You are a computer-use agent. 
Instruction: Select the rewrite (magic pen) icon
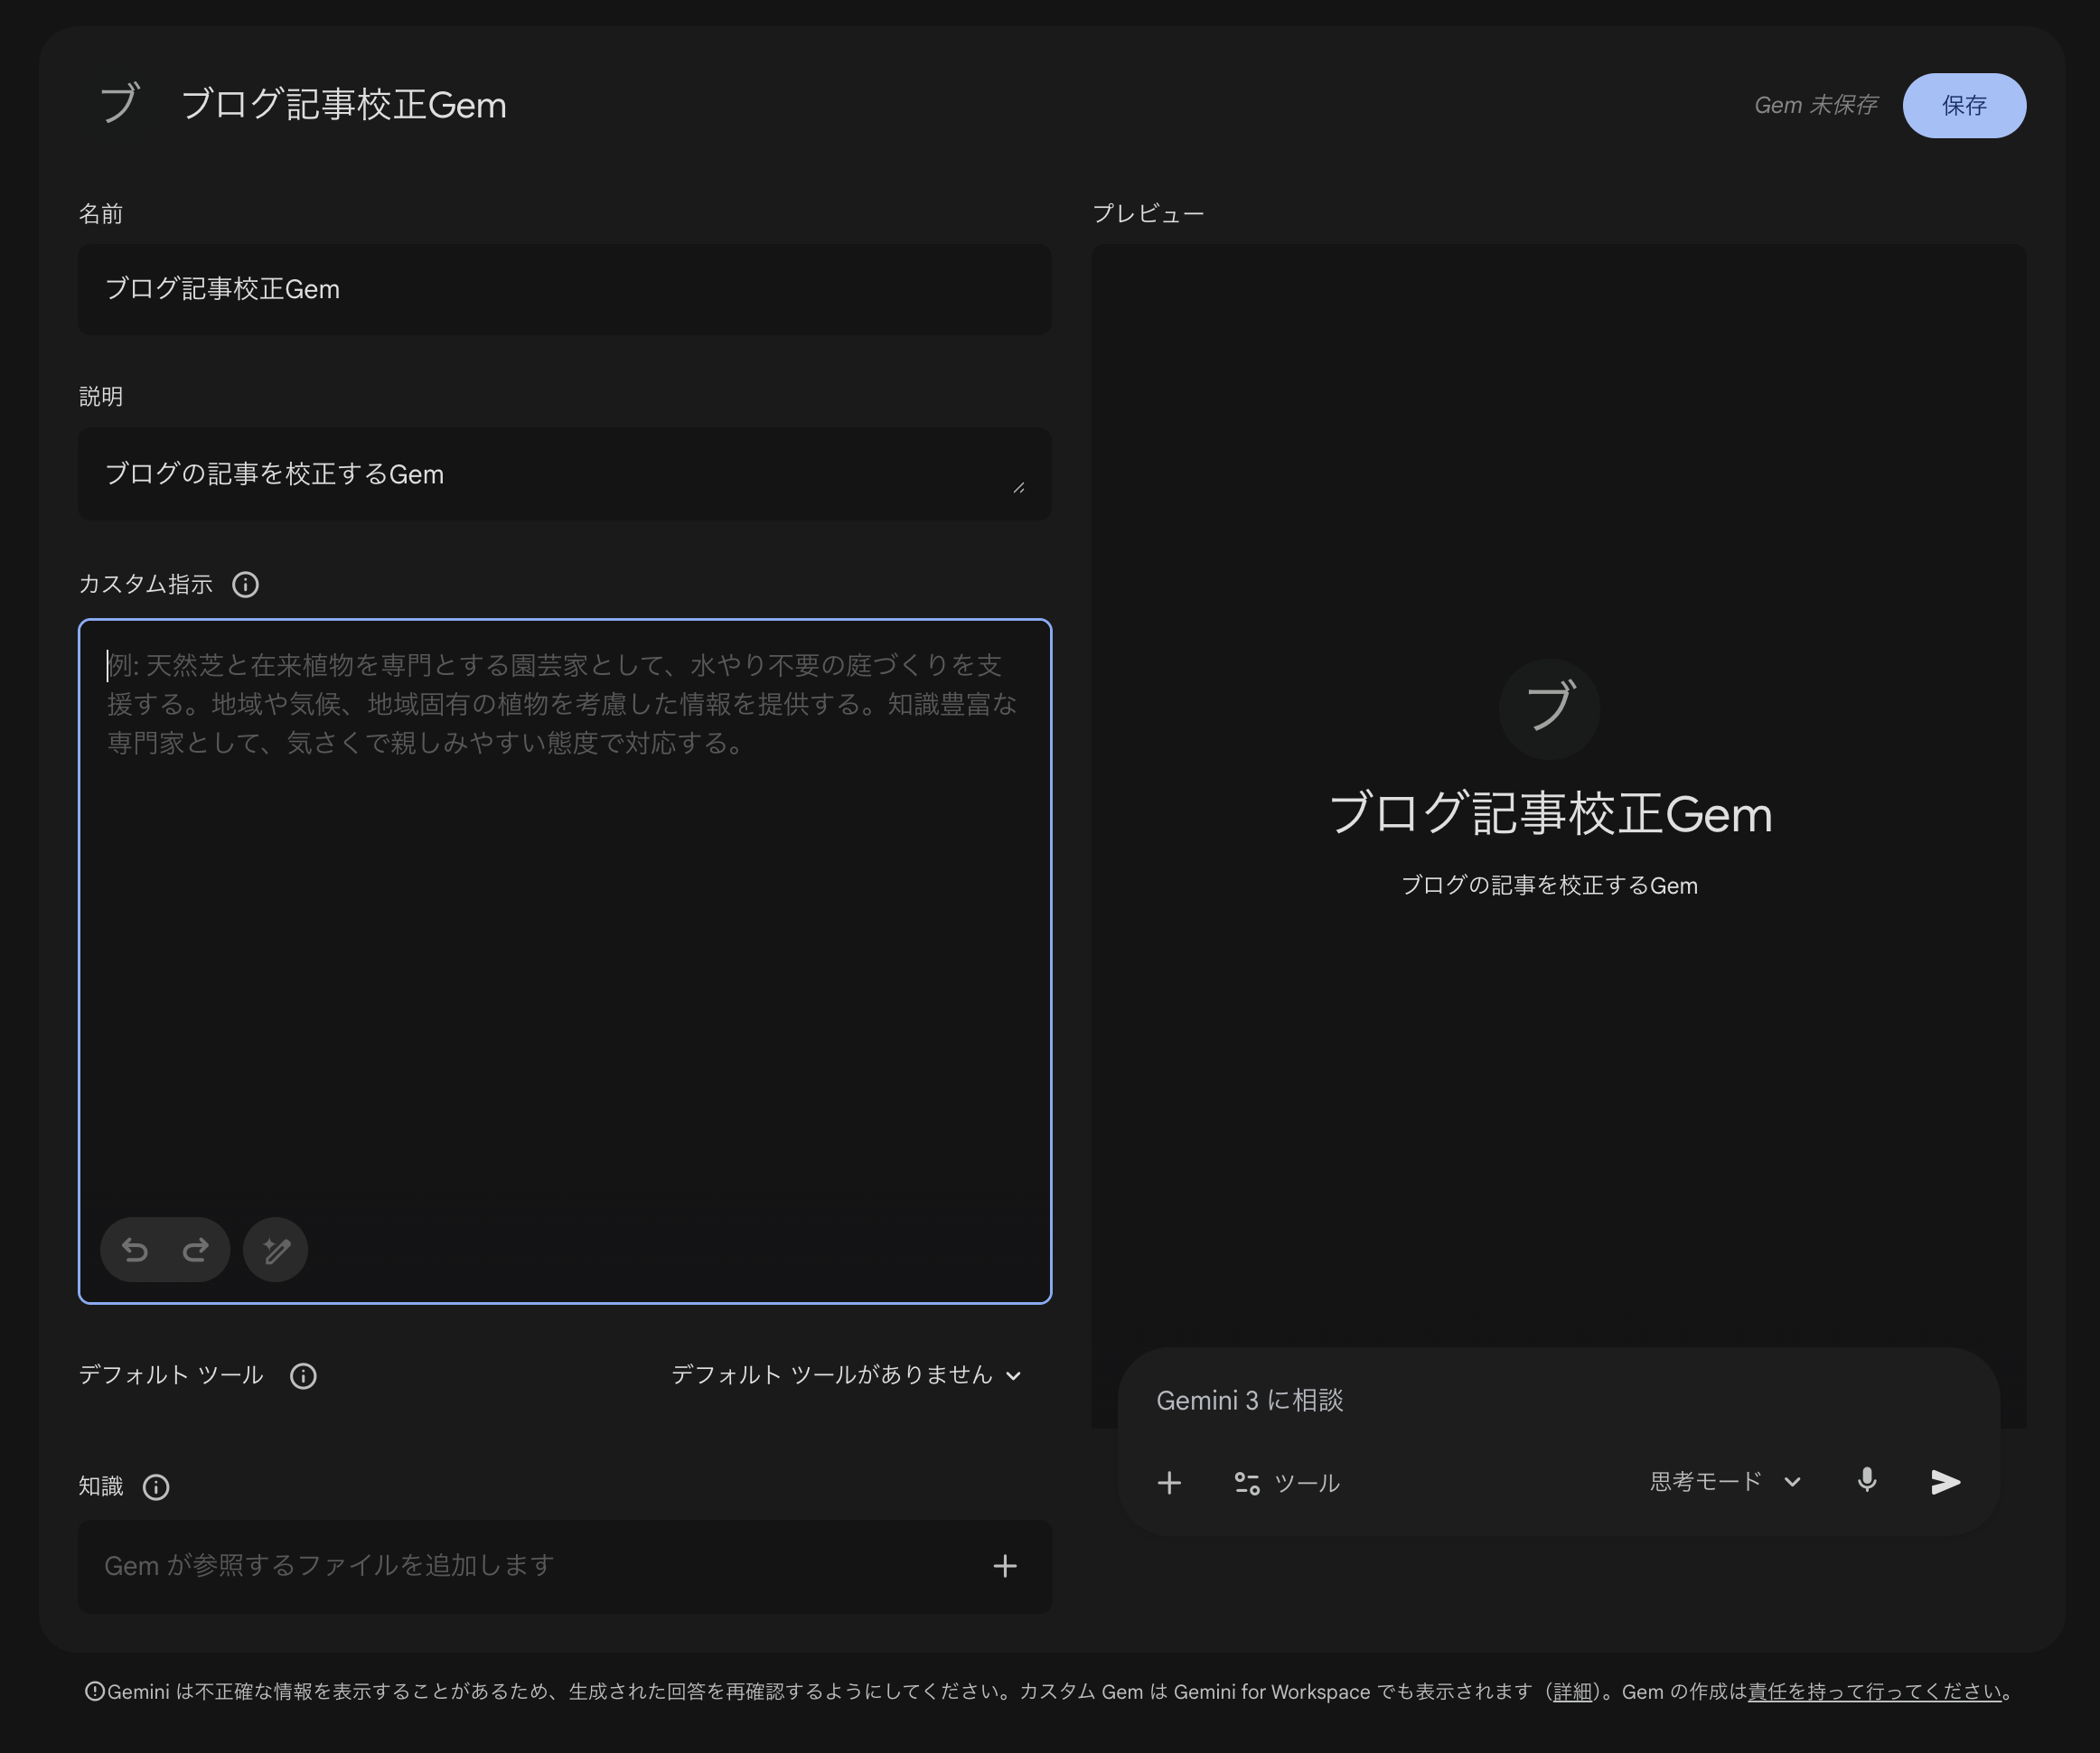click(x=275, y=1249)
